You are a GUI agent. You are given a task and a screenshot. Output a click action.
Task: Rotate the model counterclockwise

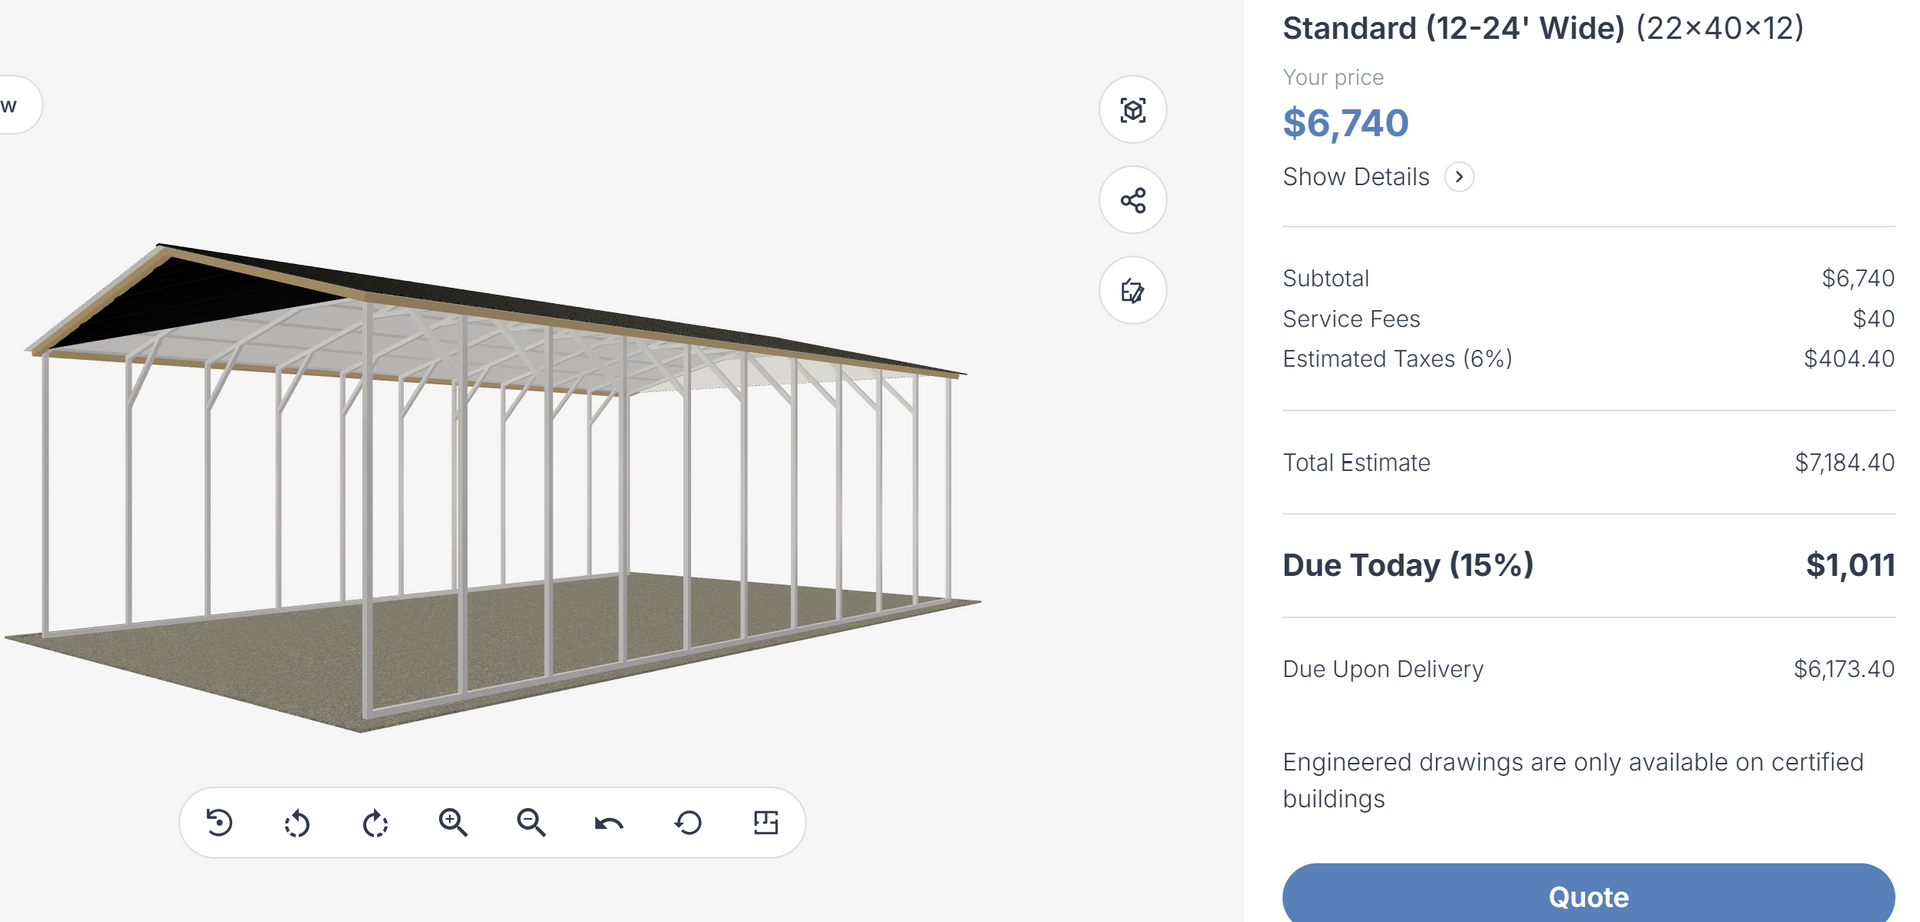click(x=297, y=823)
